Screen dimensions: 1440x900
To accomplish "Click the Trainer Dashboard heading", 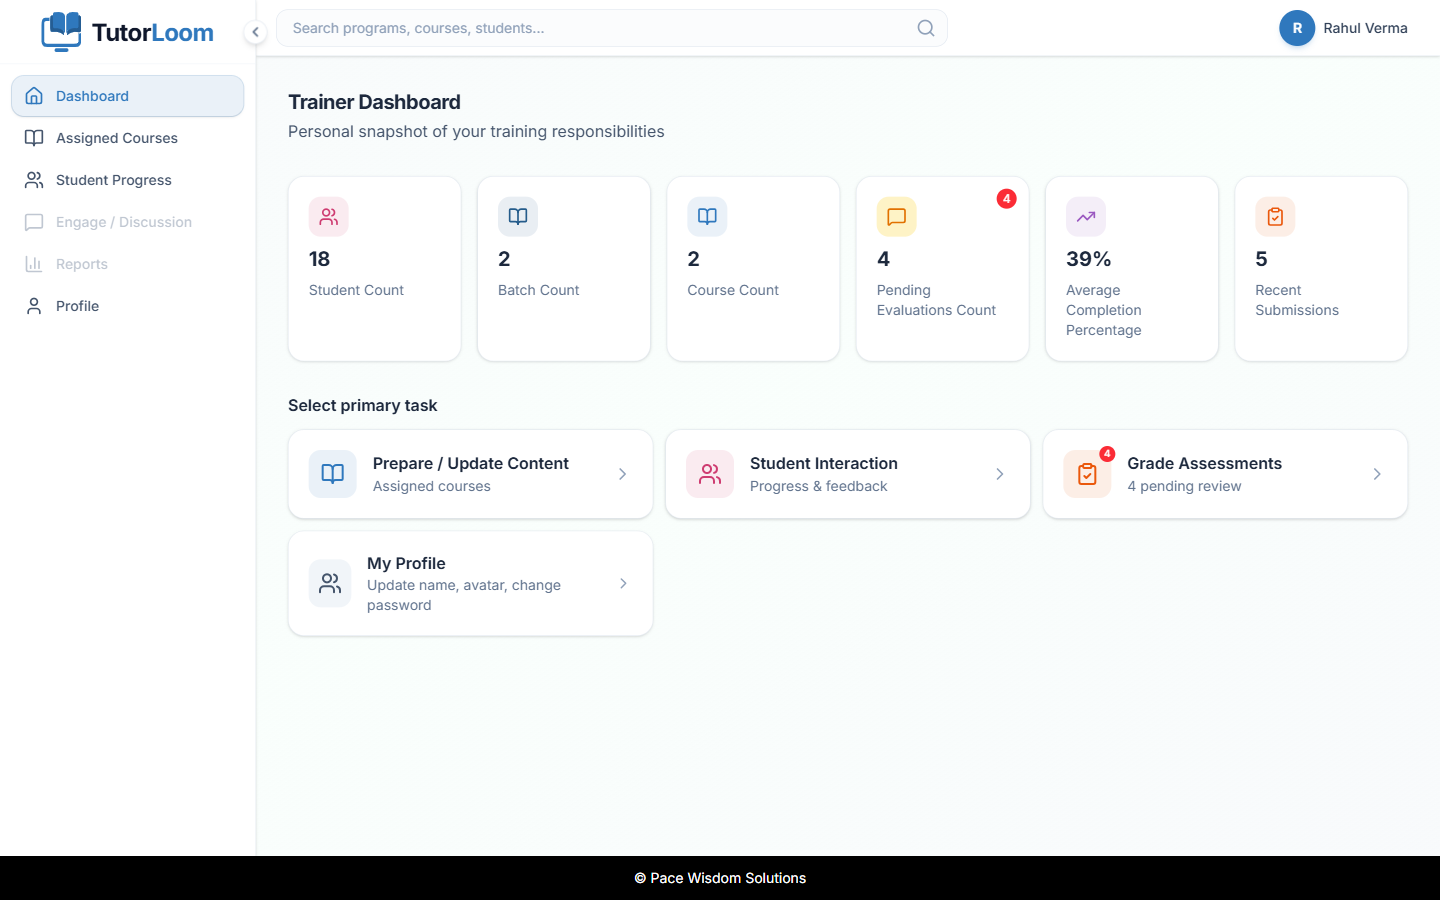I will point(374,102).
